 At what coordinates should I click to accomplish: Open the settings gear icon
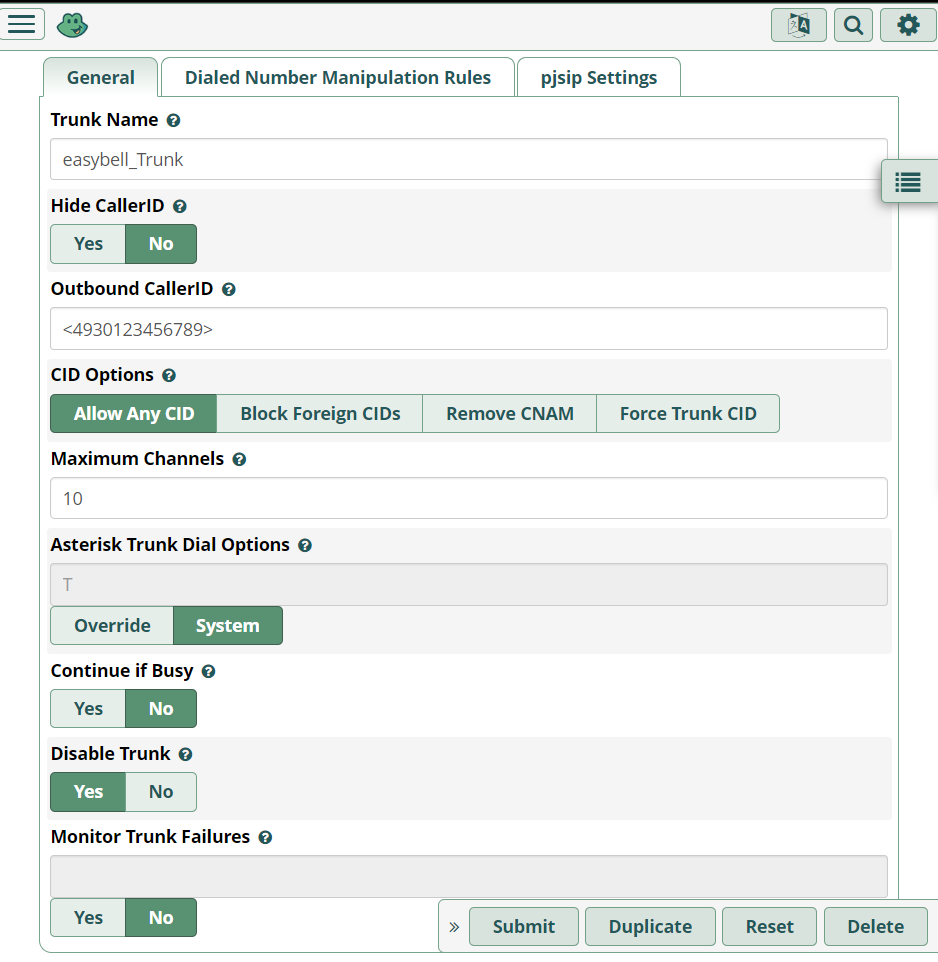coord(907,25)
